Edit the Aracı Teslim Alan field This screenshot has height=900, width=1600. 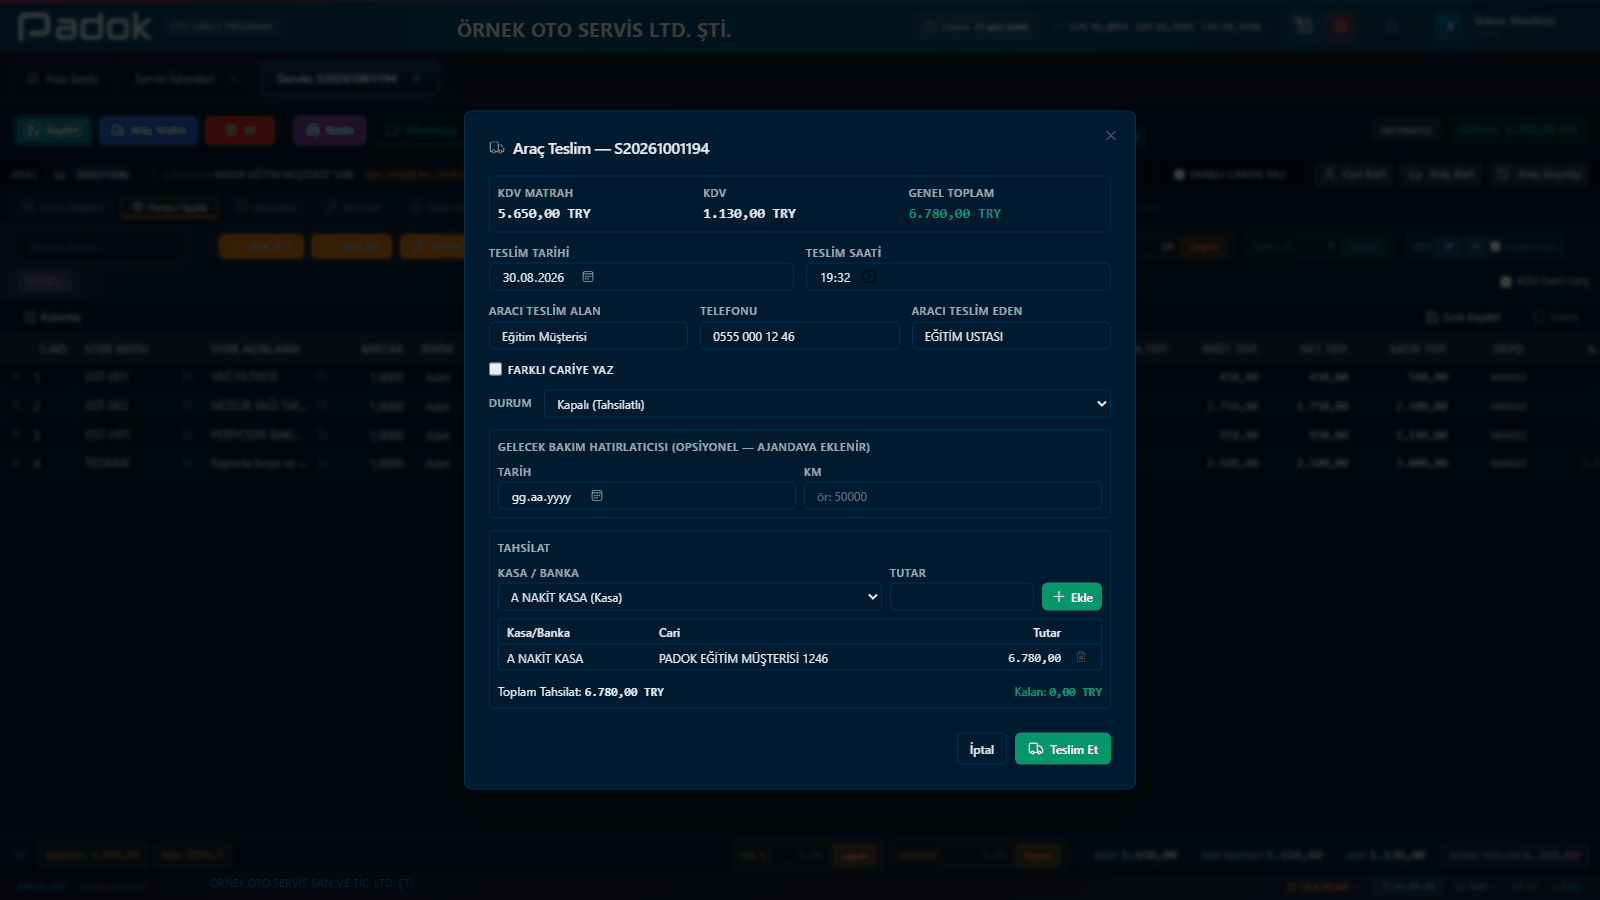(588, 336)
